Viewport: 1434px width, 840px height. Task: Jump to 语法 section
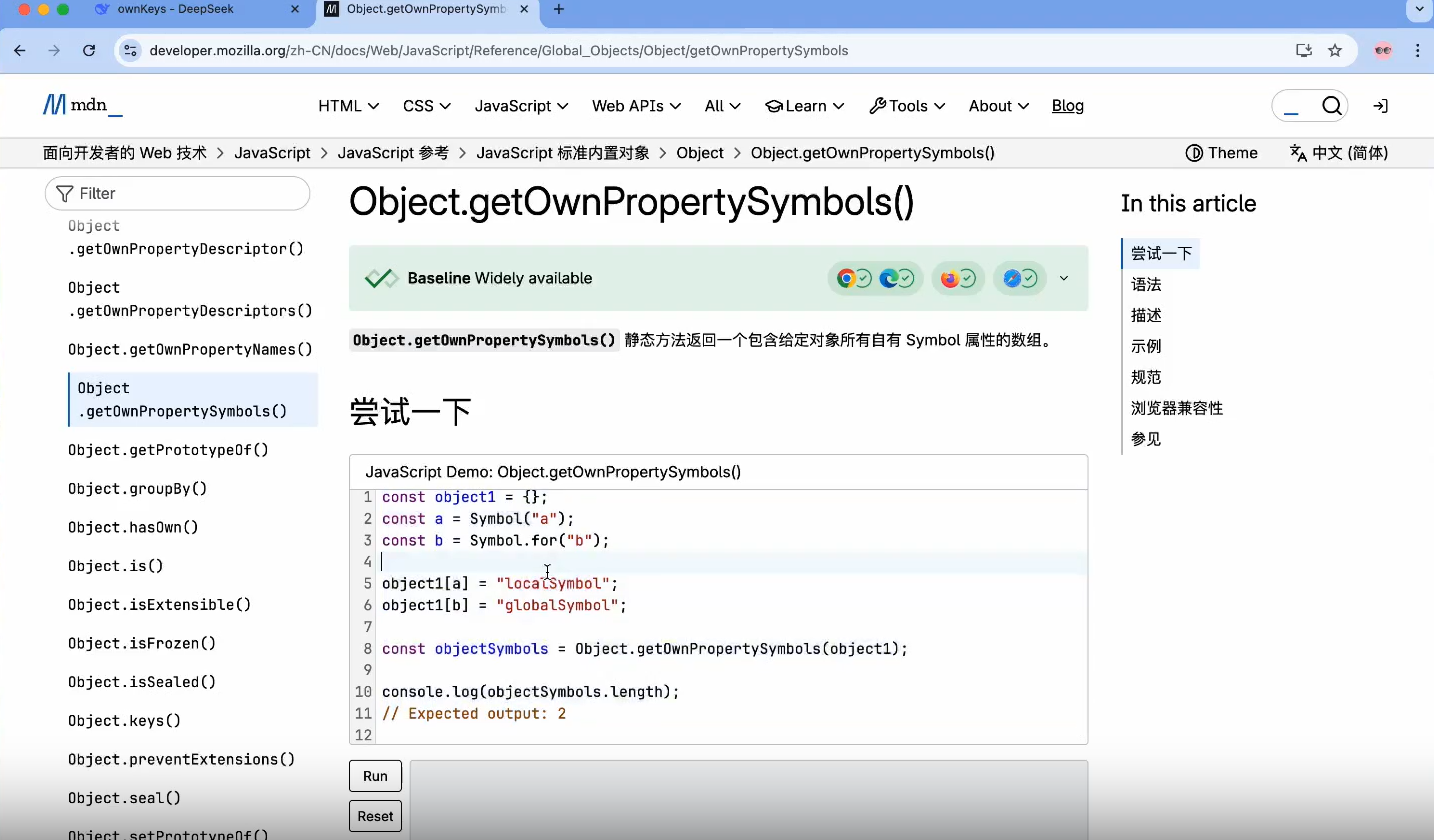pos(1146,285)
